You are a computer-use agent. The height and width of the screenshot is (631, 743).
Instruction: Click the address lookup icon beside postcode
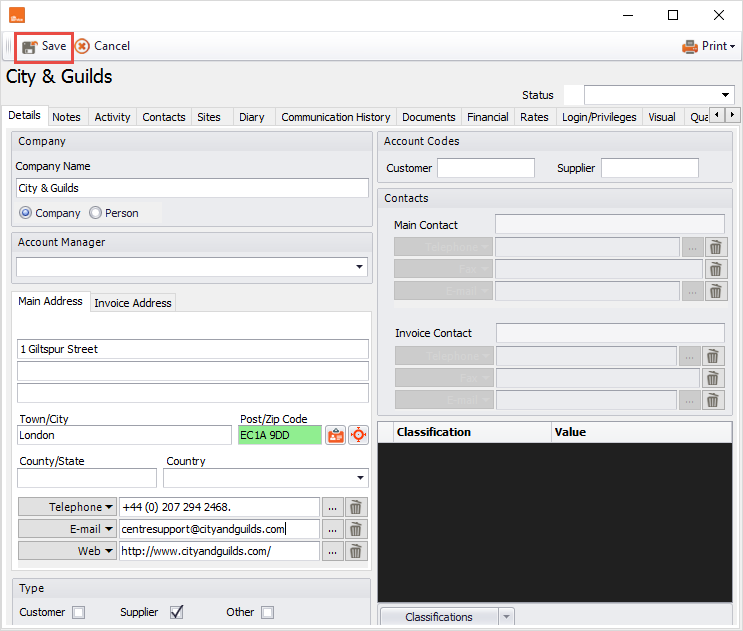click(x=335, y=435)
